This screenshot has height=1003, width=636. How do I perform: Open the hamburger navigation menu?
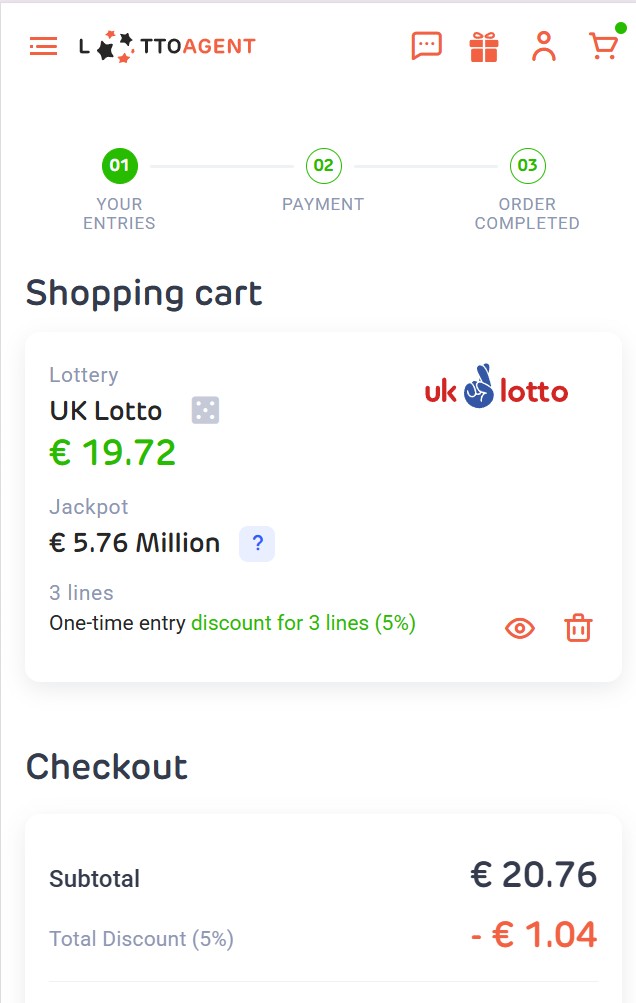43,46
